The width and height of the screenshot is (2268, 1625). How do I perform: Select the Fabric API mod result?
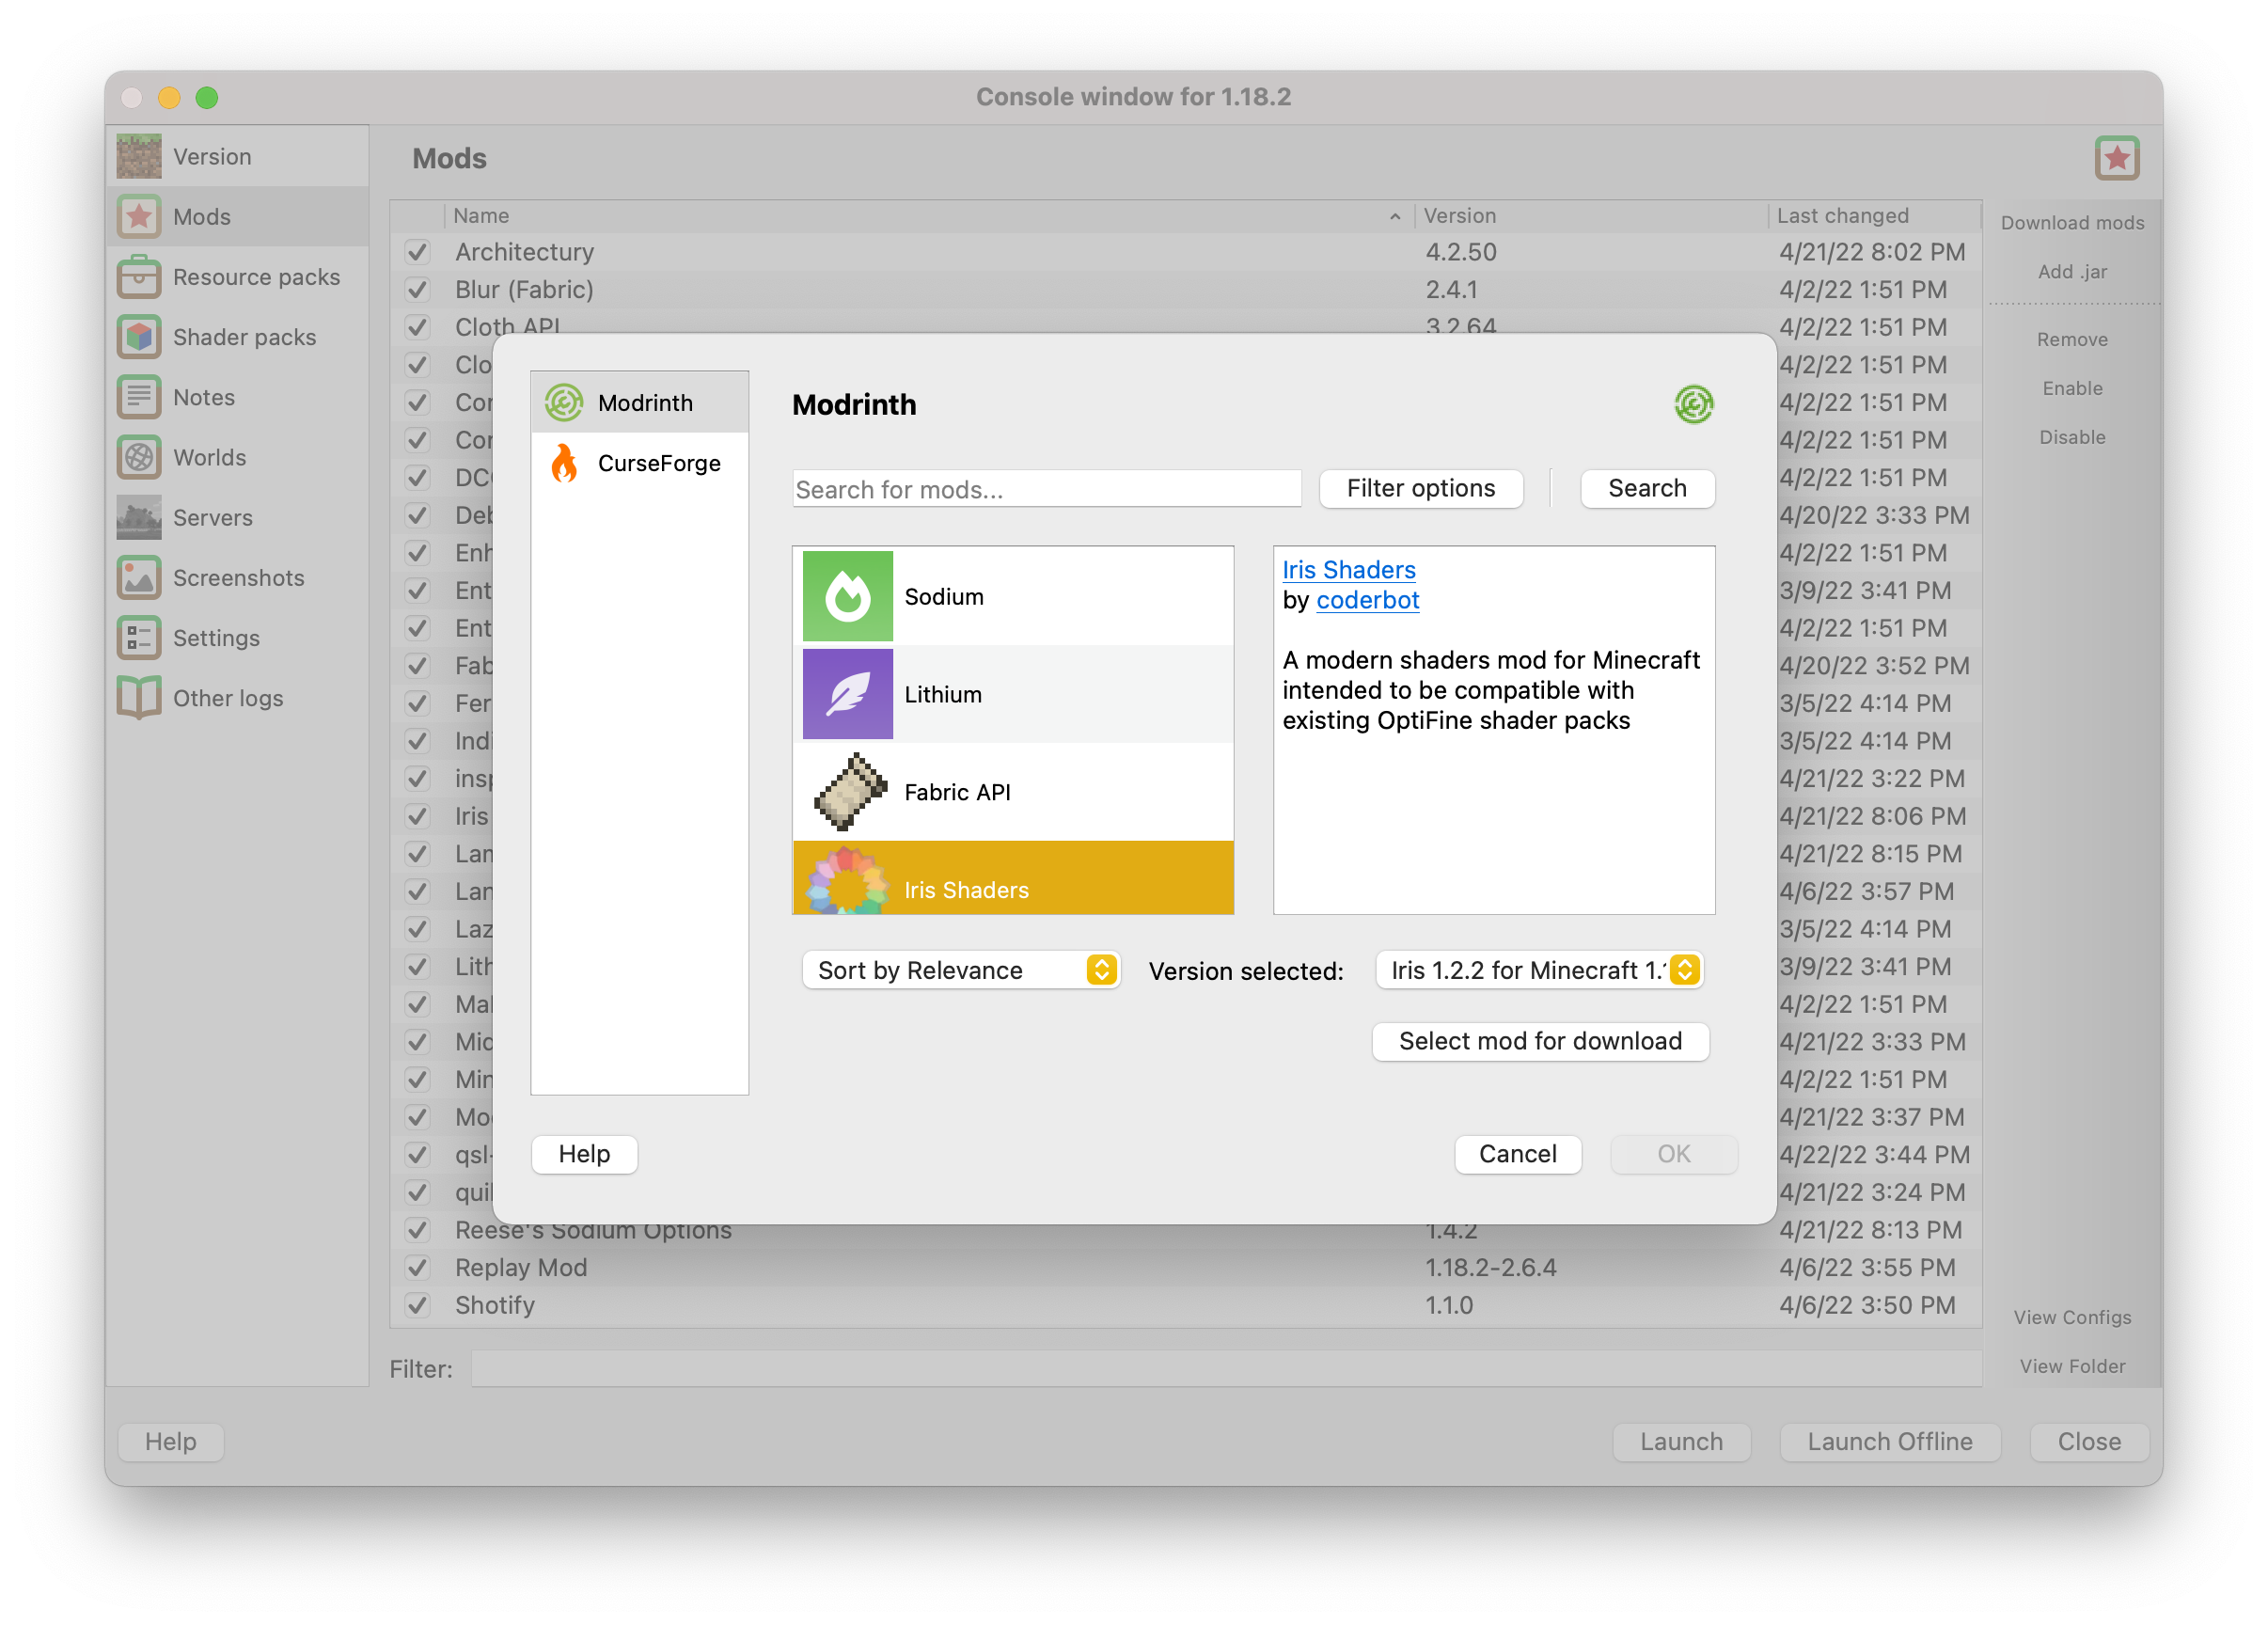(1013, 791)
